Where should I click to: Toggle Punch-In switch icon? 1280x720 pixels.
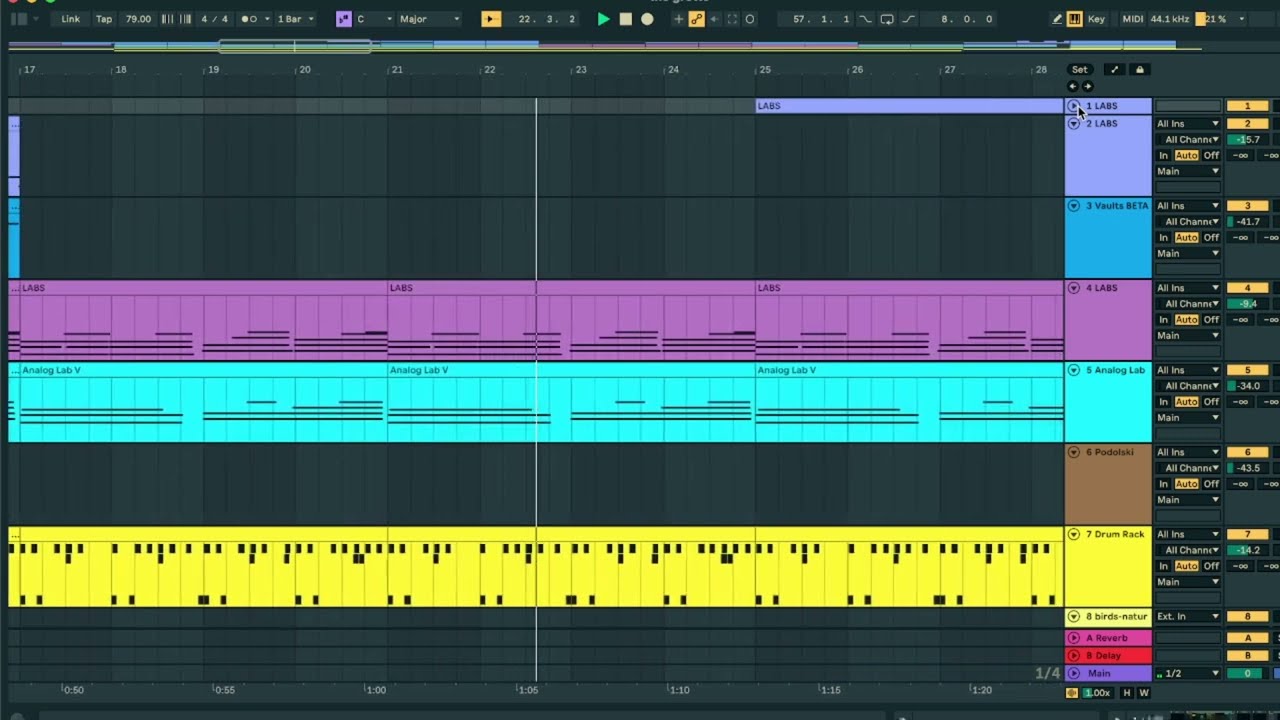866,19
